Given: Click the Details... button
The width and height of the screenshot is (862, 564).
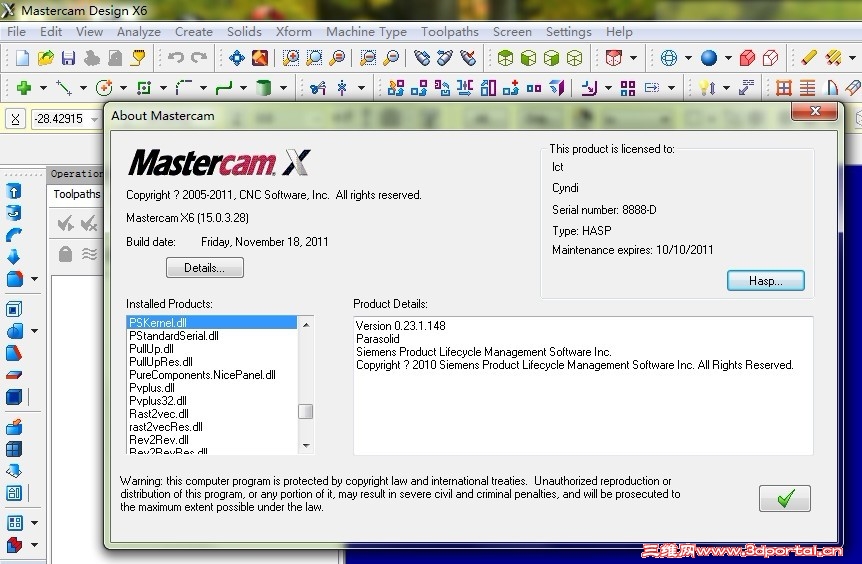Looking at the screenshot, I should click(x=205, y=268).
